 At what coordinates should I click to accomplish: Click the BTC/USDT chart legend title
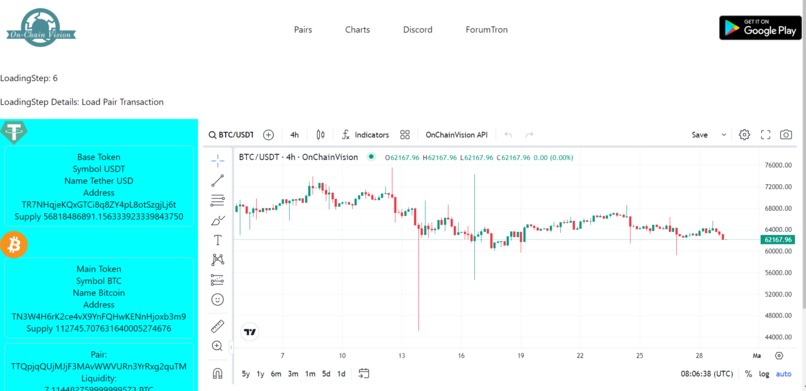(298, 157)
